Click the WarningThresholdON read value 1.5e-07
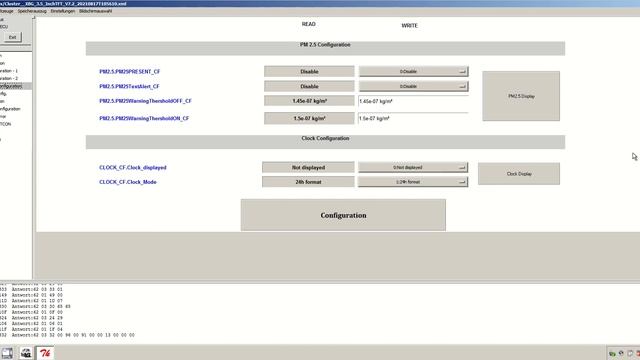 [x=309, y=118]
